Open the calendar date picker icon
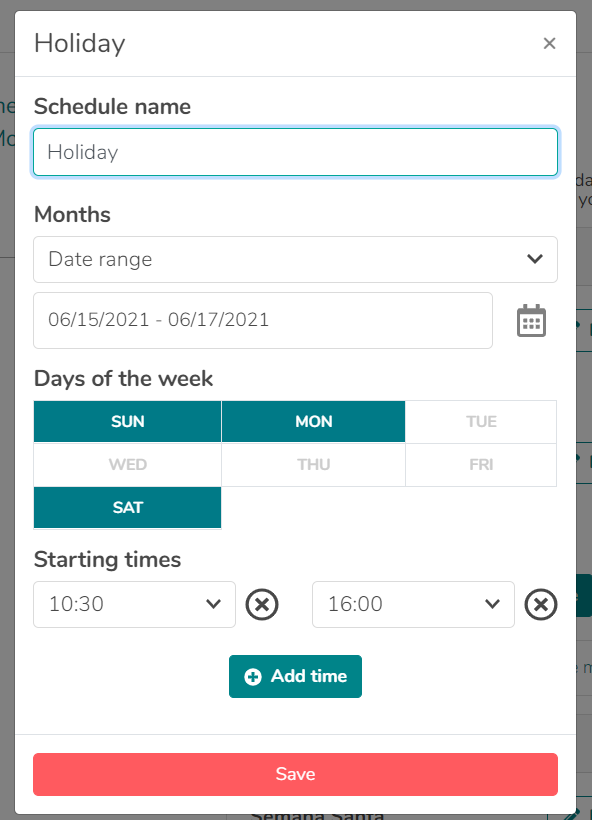 pos(531,320)
